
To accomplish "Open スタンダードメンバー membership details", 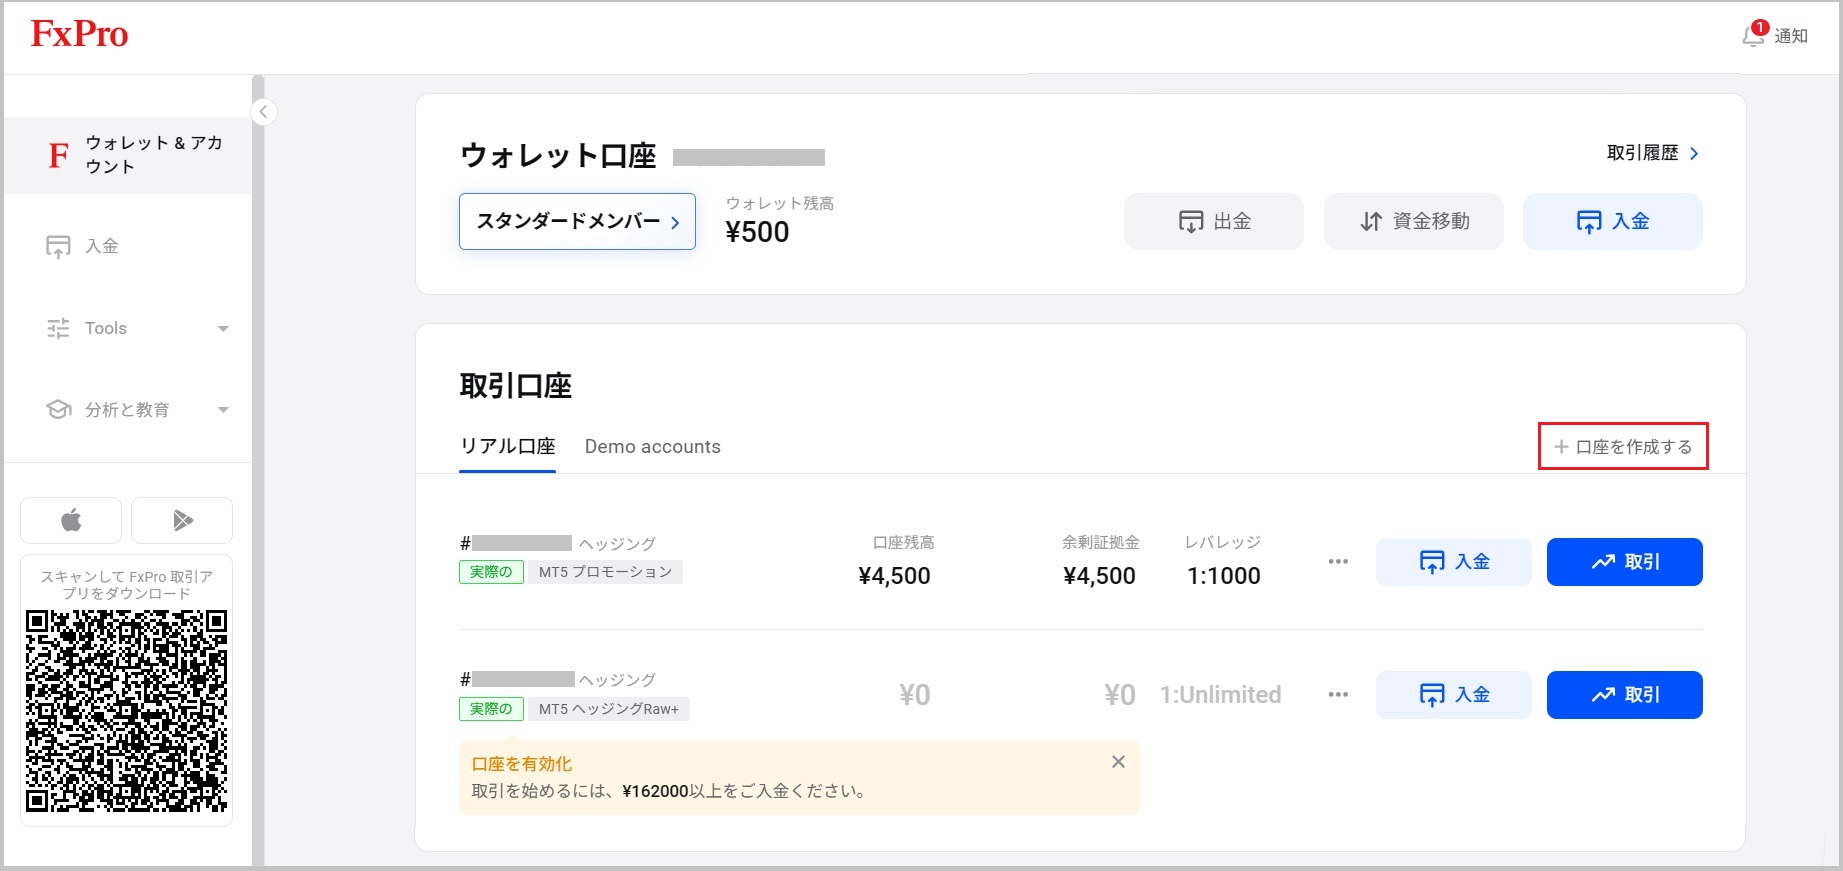I will click(577, 221).
